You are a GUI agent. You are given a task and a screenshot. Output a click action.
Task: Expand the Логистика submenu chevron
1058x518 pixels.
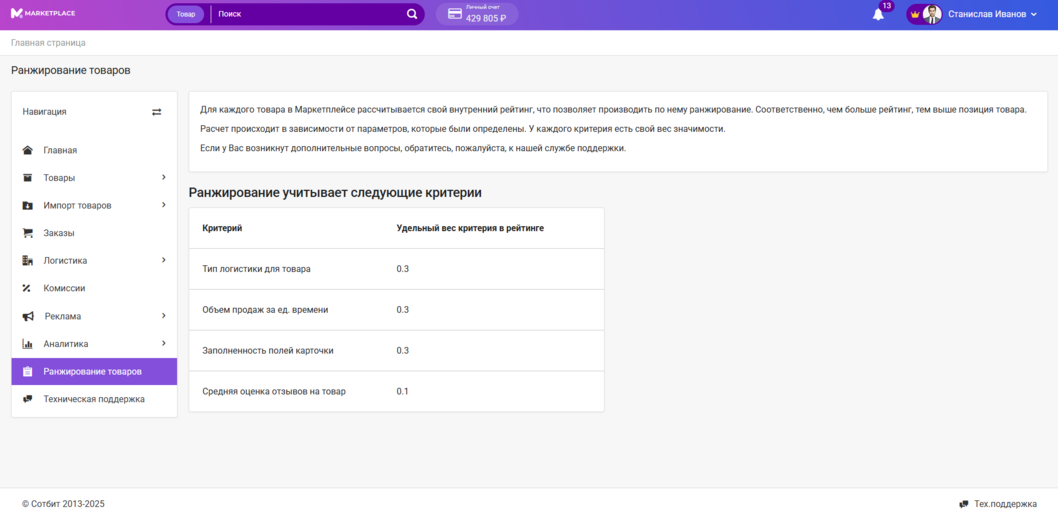(163, 261)
